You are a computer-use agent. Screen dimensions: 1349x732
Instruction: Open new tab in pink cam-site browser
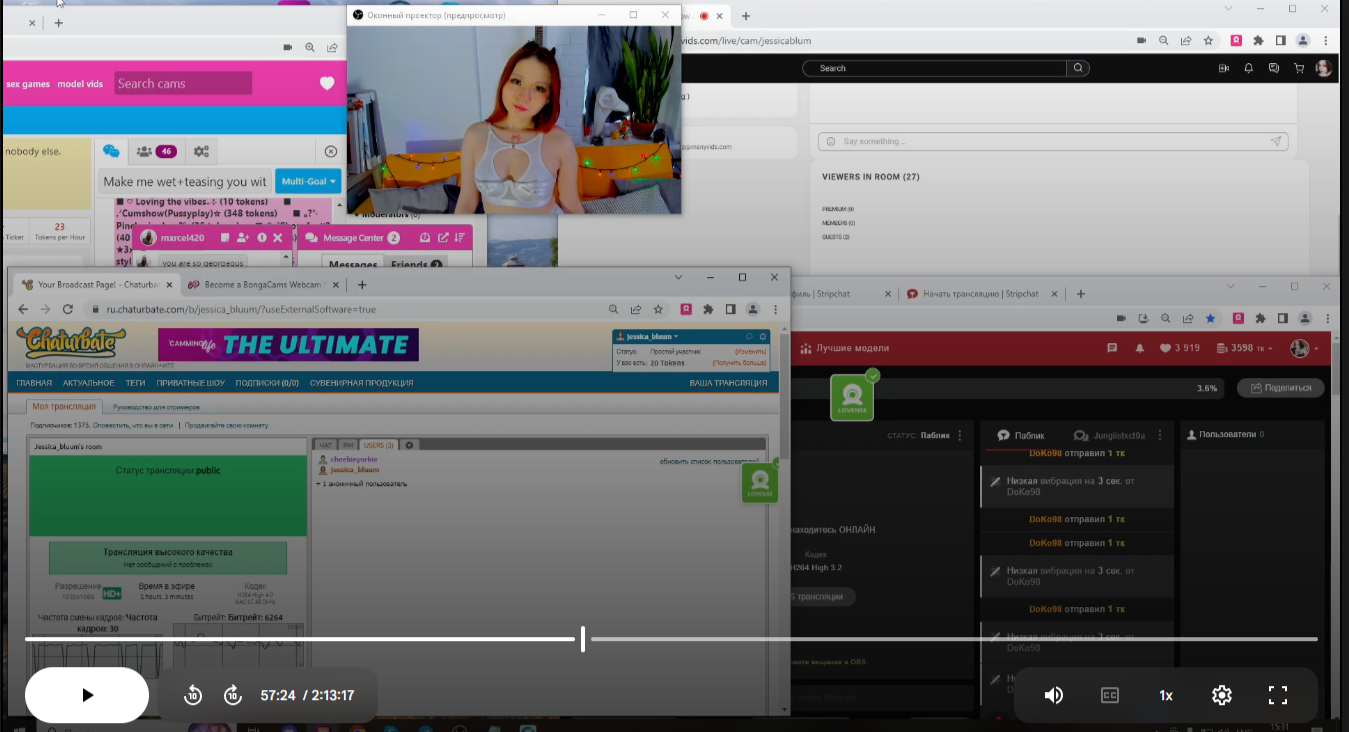[59, 22]
